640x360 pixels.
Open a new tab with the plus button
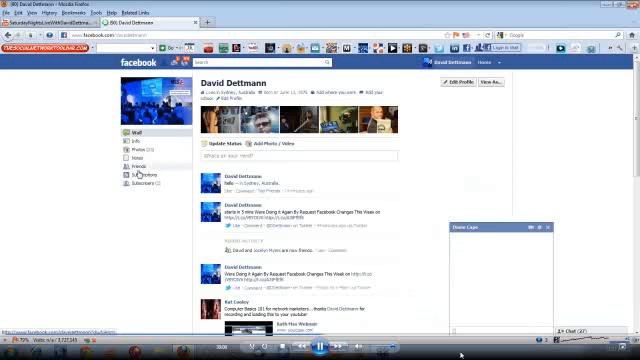click(207, 22)
